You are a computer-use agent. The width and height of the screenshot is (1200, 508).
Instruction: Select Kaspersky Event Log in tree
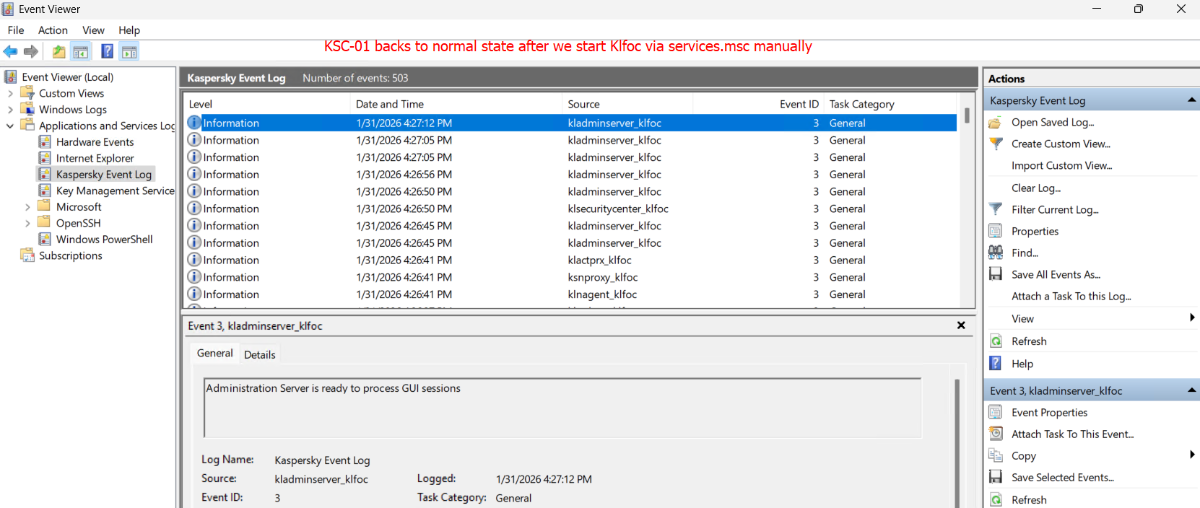pos(104,174)
